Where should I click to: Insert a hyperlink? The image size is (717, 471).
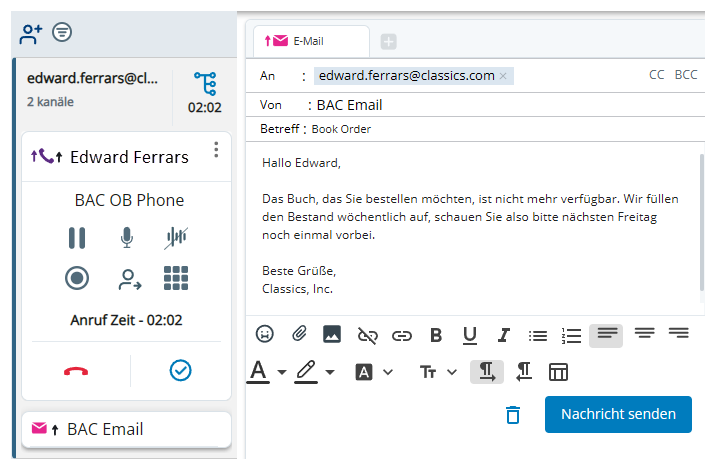pyautogui.click(x=402, y=337)
